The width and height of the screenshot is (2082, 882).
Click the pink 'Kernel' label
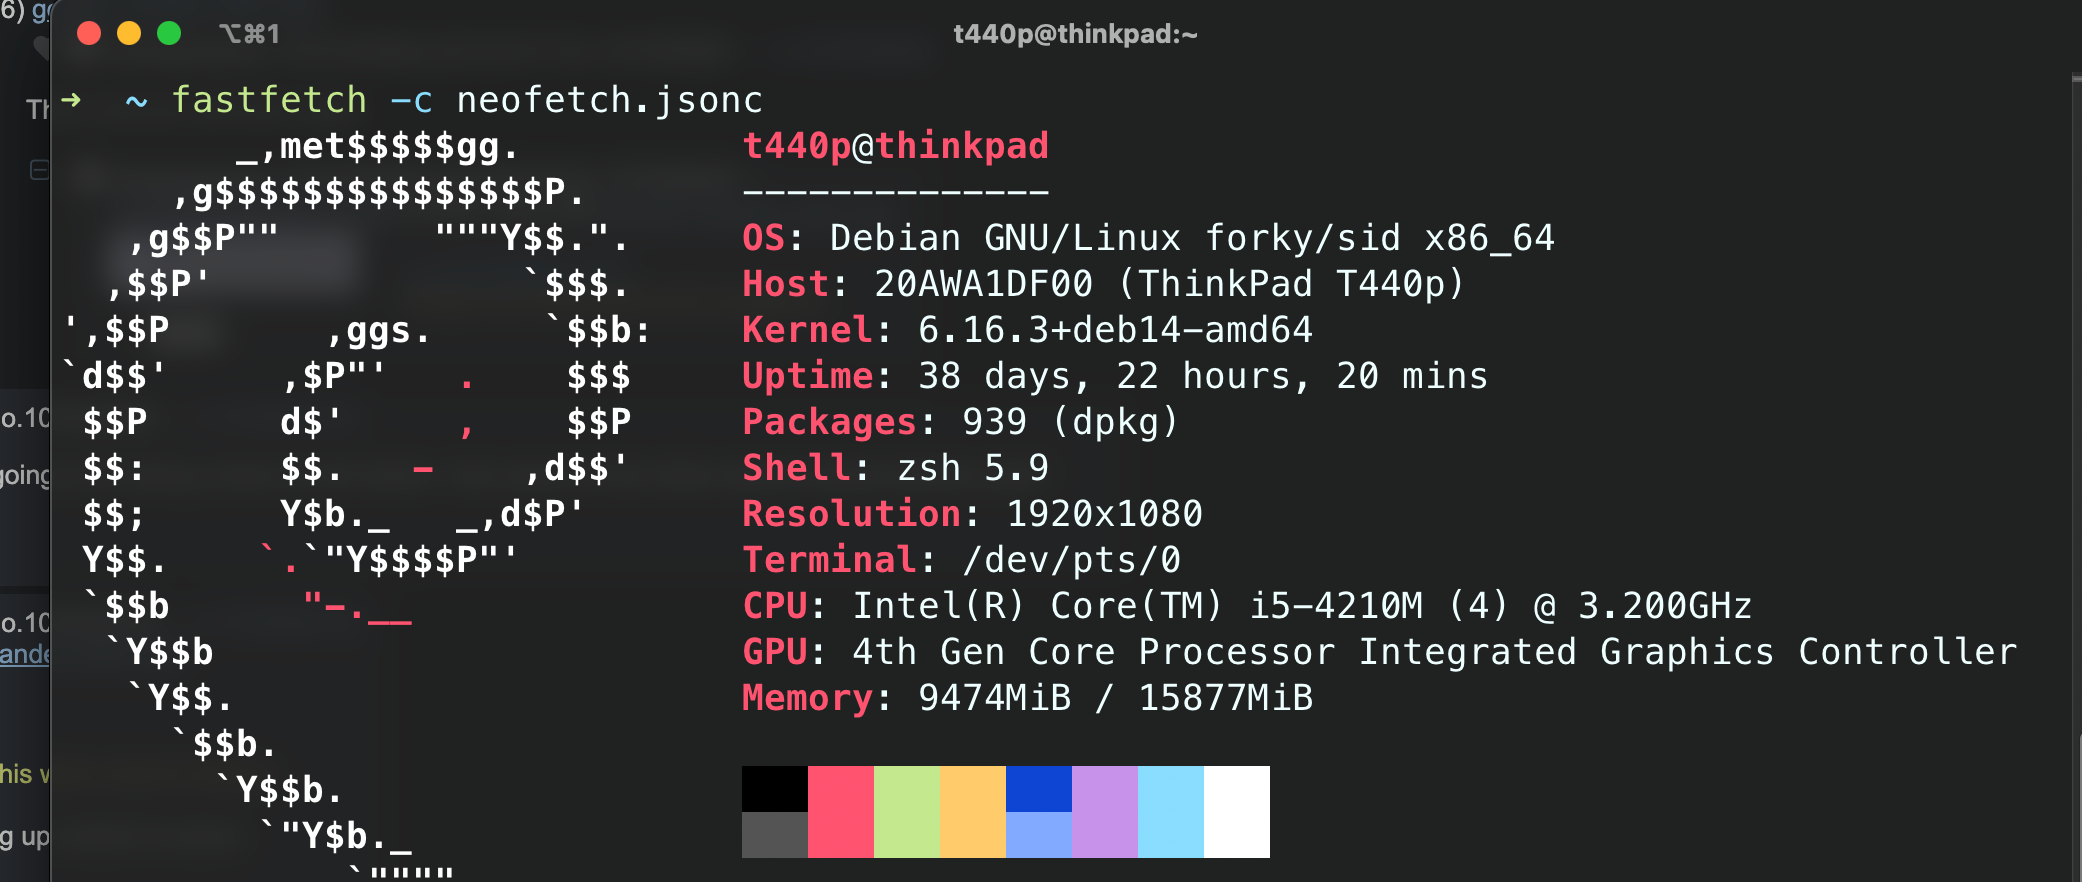(807, 330)
